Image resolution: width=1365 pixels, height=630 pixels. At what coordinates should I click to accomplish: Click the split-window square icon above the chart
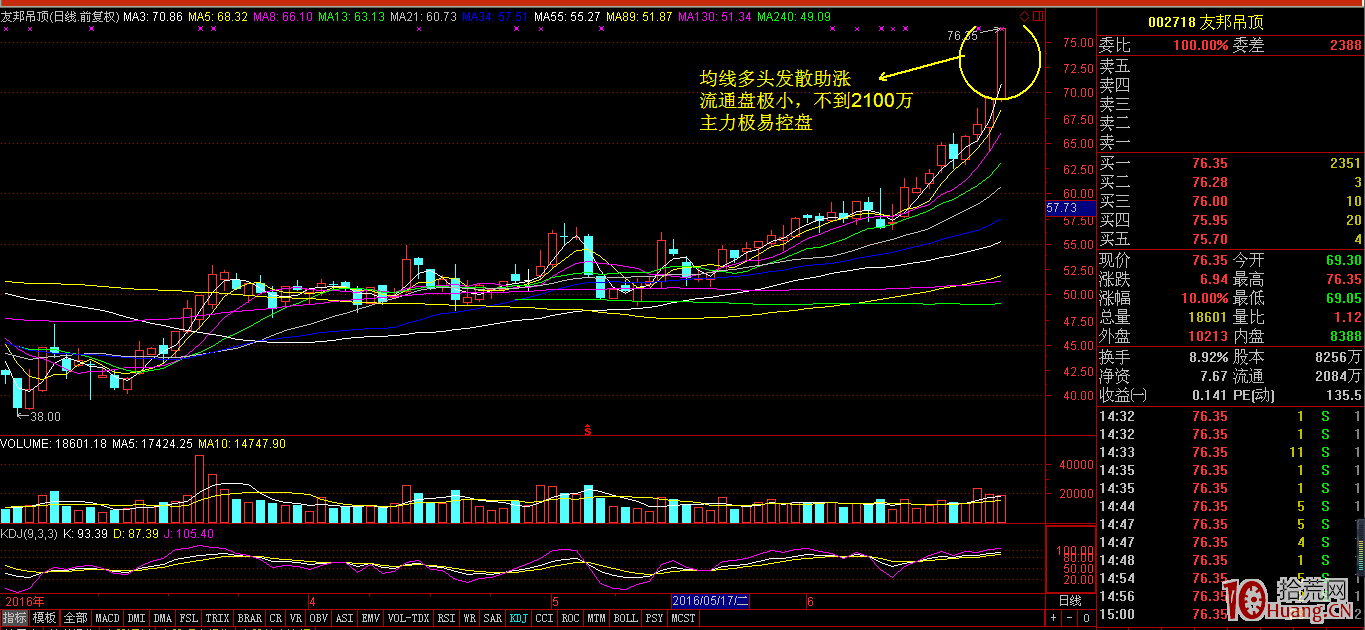[1038, 17]
